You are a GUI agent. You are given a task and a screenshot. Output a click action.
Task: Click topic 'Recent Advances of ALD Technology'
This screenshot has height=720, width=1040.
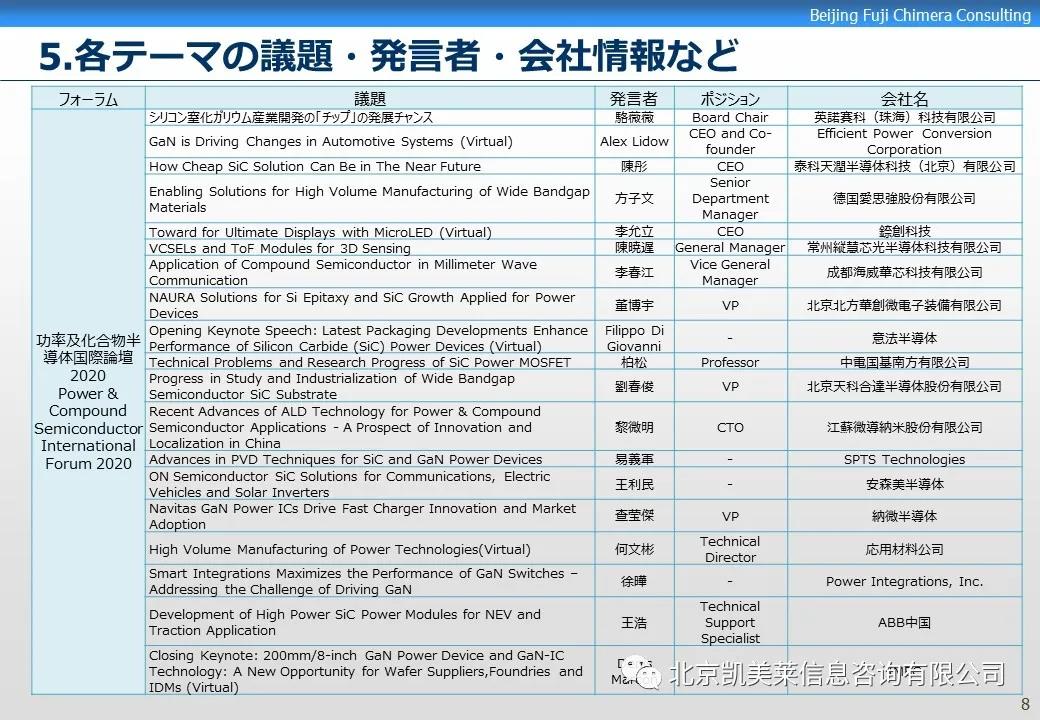[345, 427]
